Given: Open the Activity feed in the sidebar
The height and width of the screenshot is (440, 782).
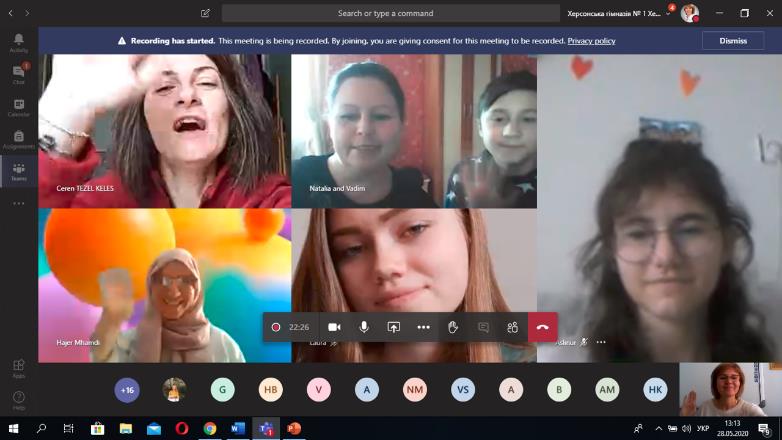Looking at the screenshot, I should click(x=18, y=42).
